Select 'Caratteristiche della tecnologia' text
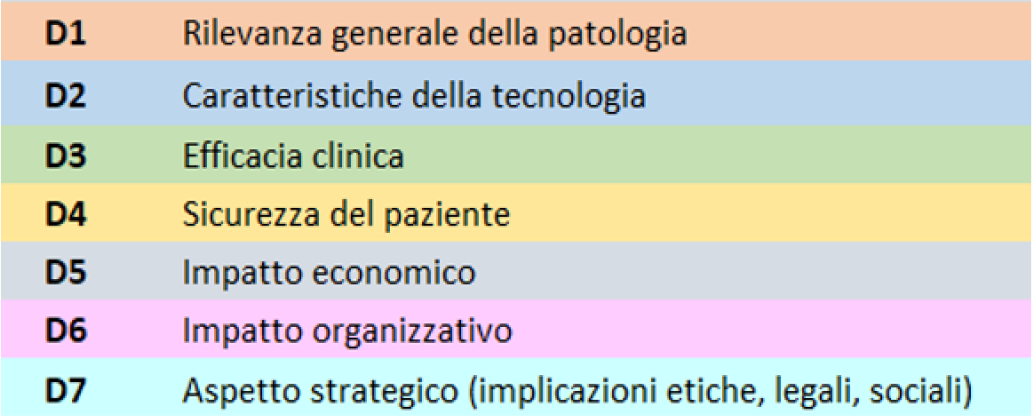This screenshot has height=416, width=1032. [x=413, y=96]
